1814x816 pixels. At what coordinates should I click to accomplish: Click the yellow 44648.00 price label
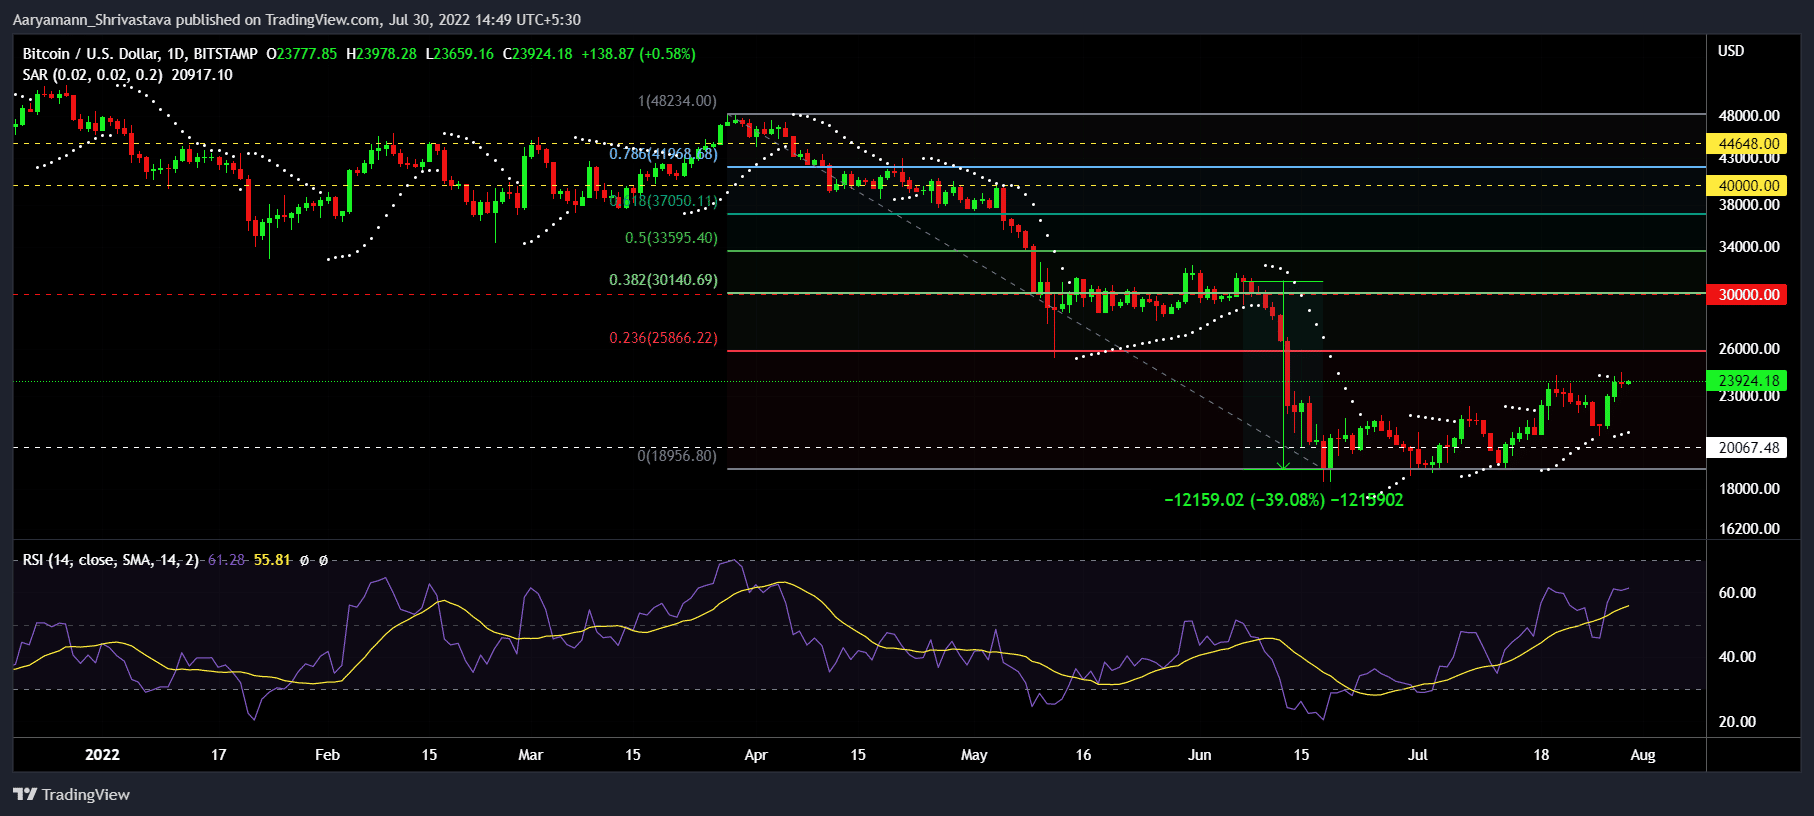point(1748,144)
